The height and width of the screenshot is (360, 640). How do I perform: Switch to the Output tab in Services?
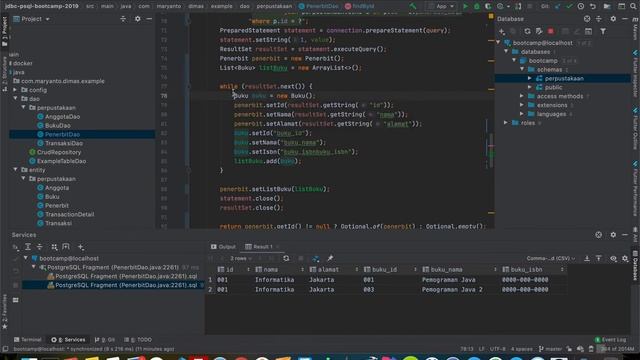point(224,247)
